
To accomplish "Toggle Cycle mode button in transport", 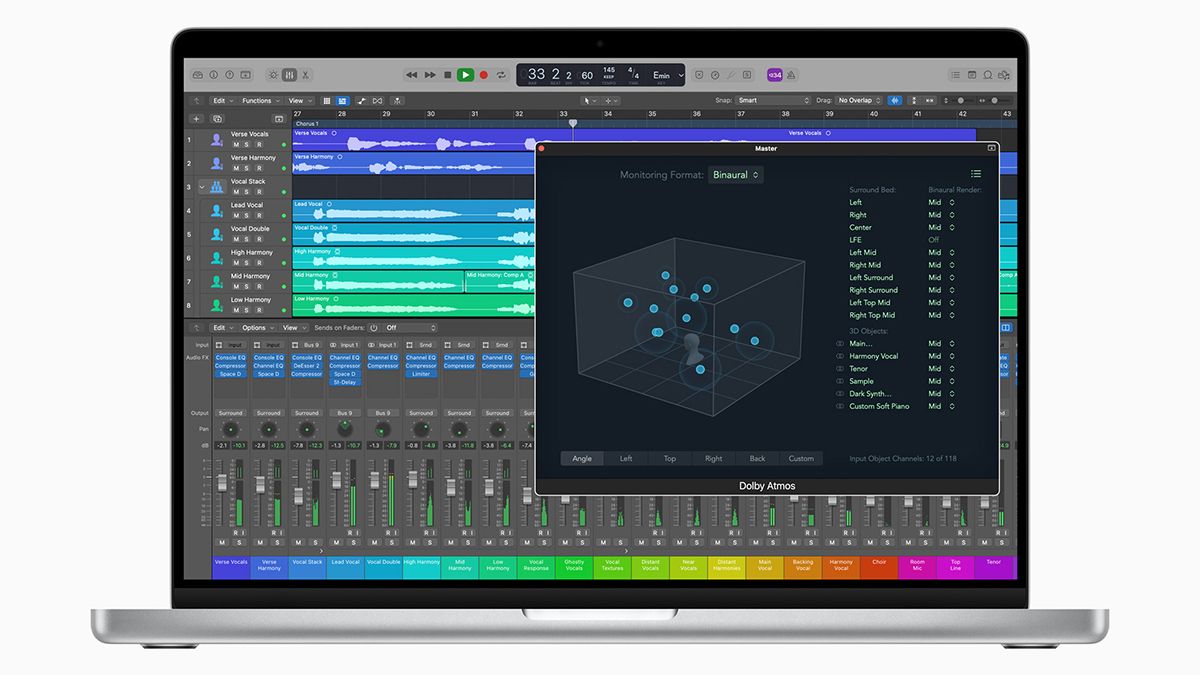I will pos(501,75).
